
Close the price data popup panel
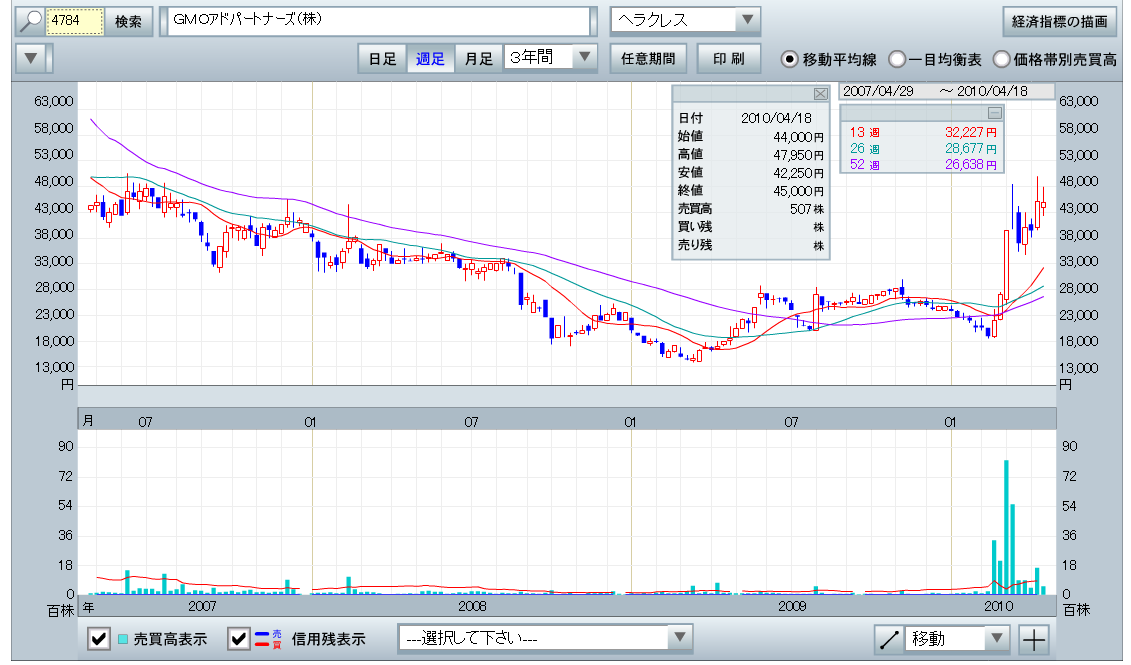point(821,94)
